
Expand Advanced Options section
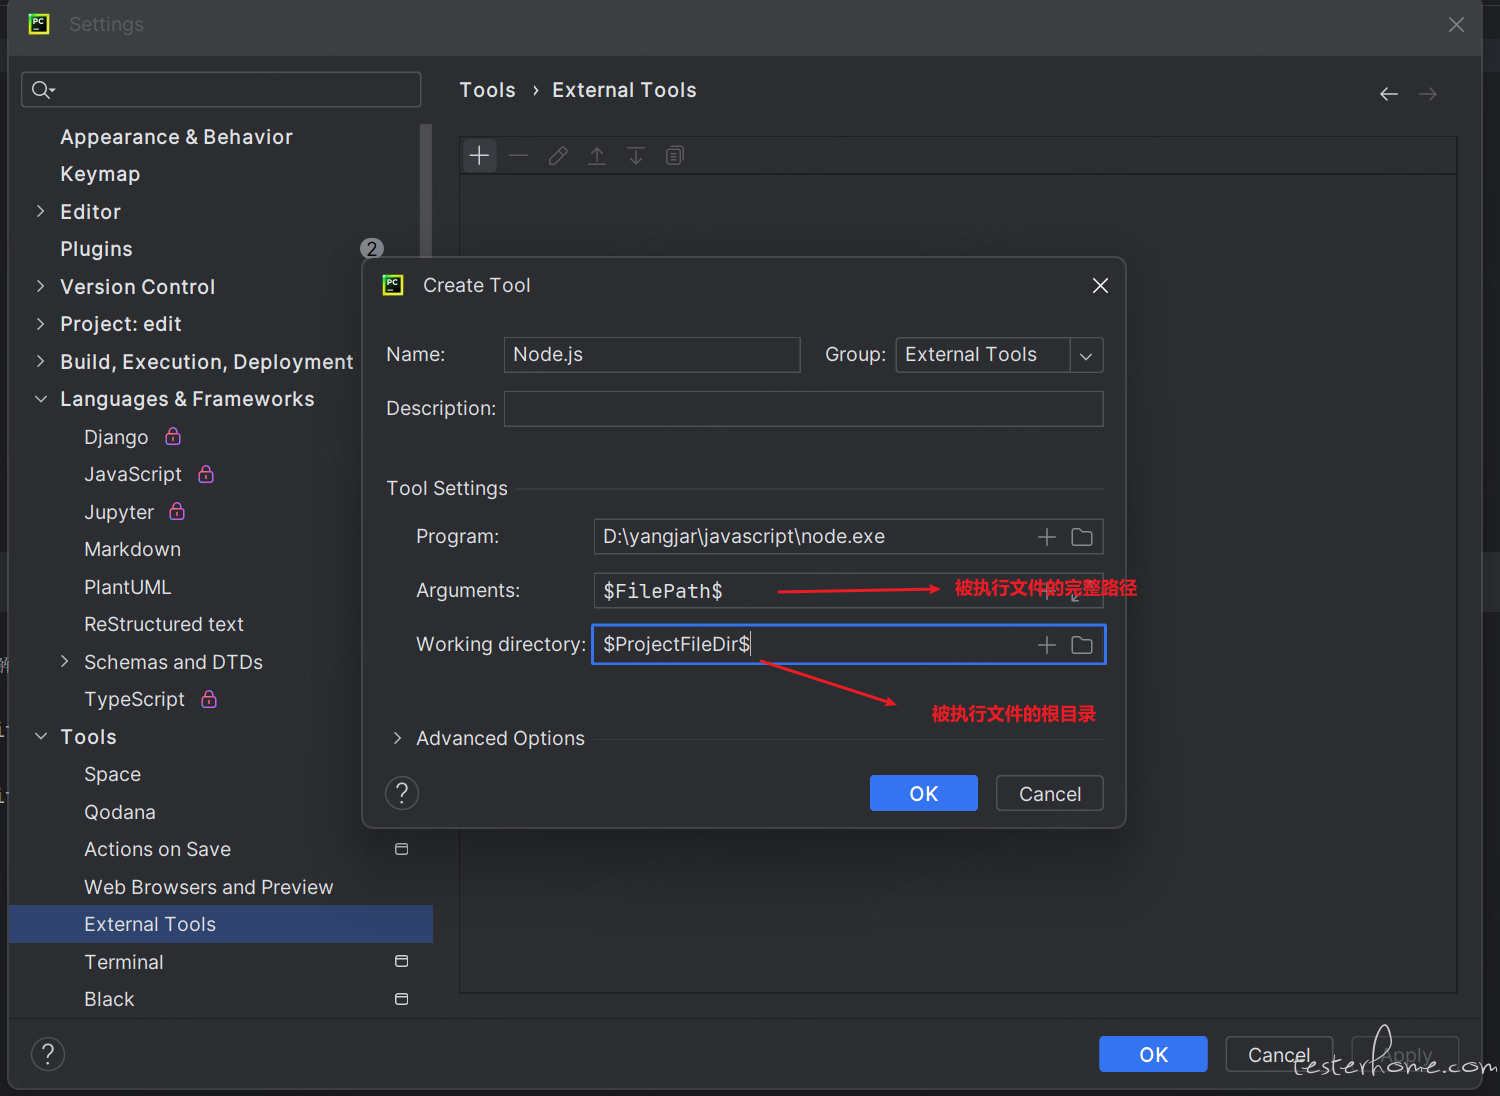point(397,738)
